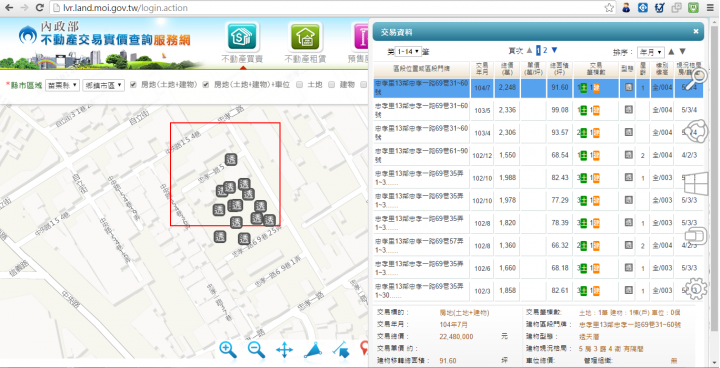Close the 交易資料 panel
This screenshot has width=720, height=368.
click(696, 31)
